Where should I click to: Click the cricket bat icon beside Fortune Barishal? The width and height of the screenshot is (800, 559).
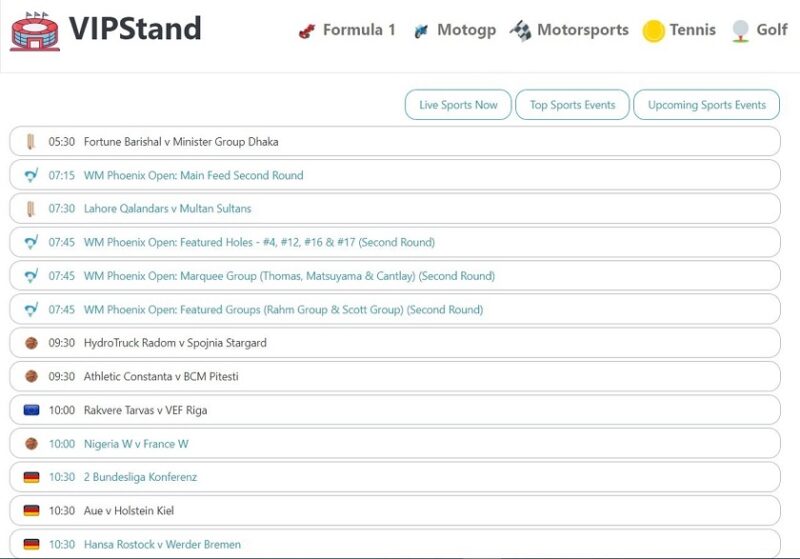(31, 142)
